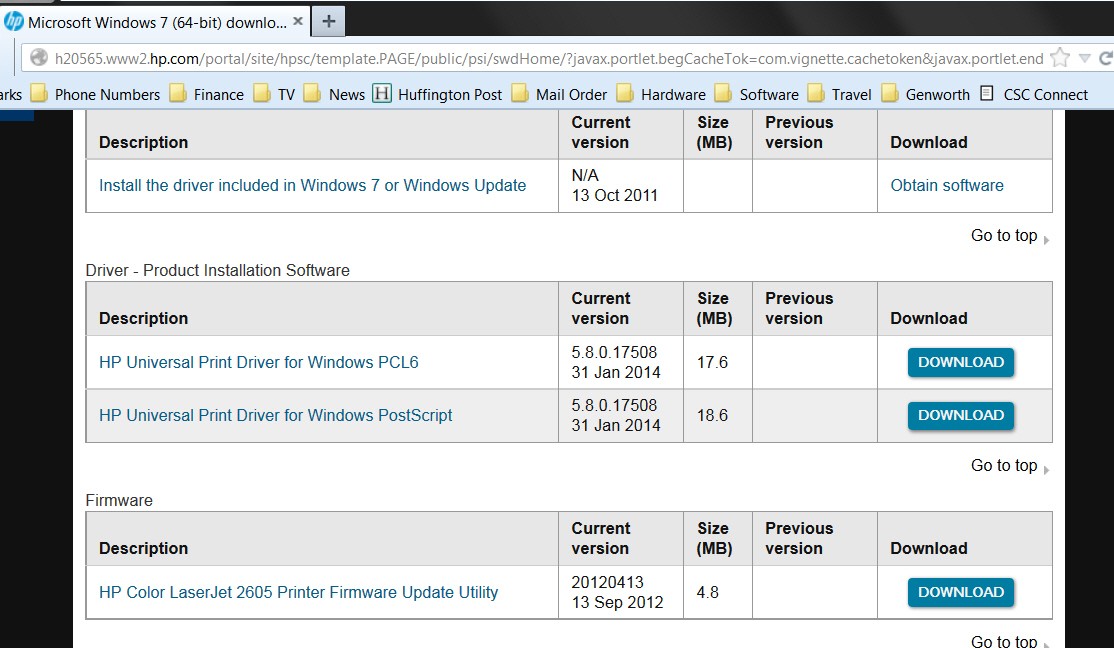Image resolution: width=1114 pixels, height=648 pixels.
Task: Close the Microsoft Windows 7 download tab
Action: pos(298,21)
